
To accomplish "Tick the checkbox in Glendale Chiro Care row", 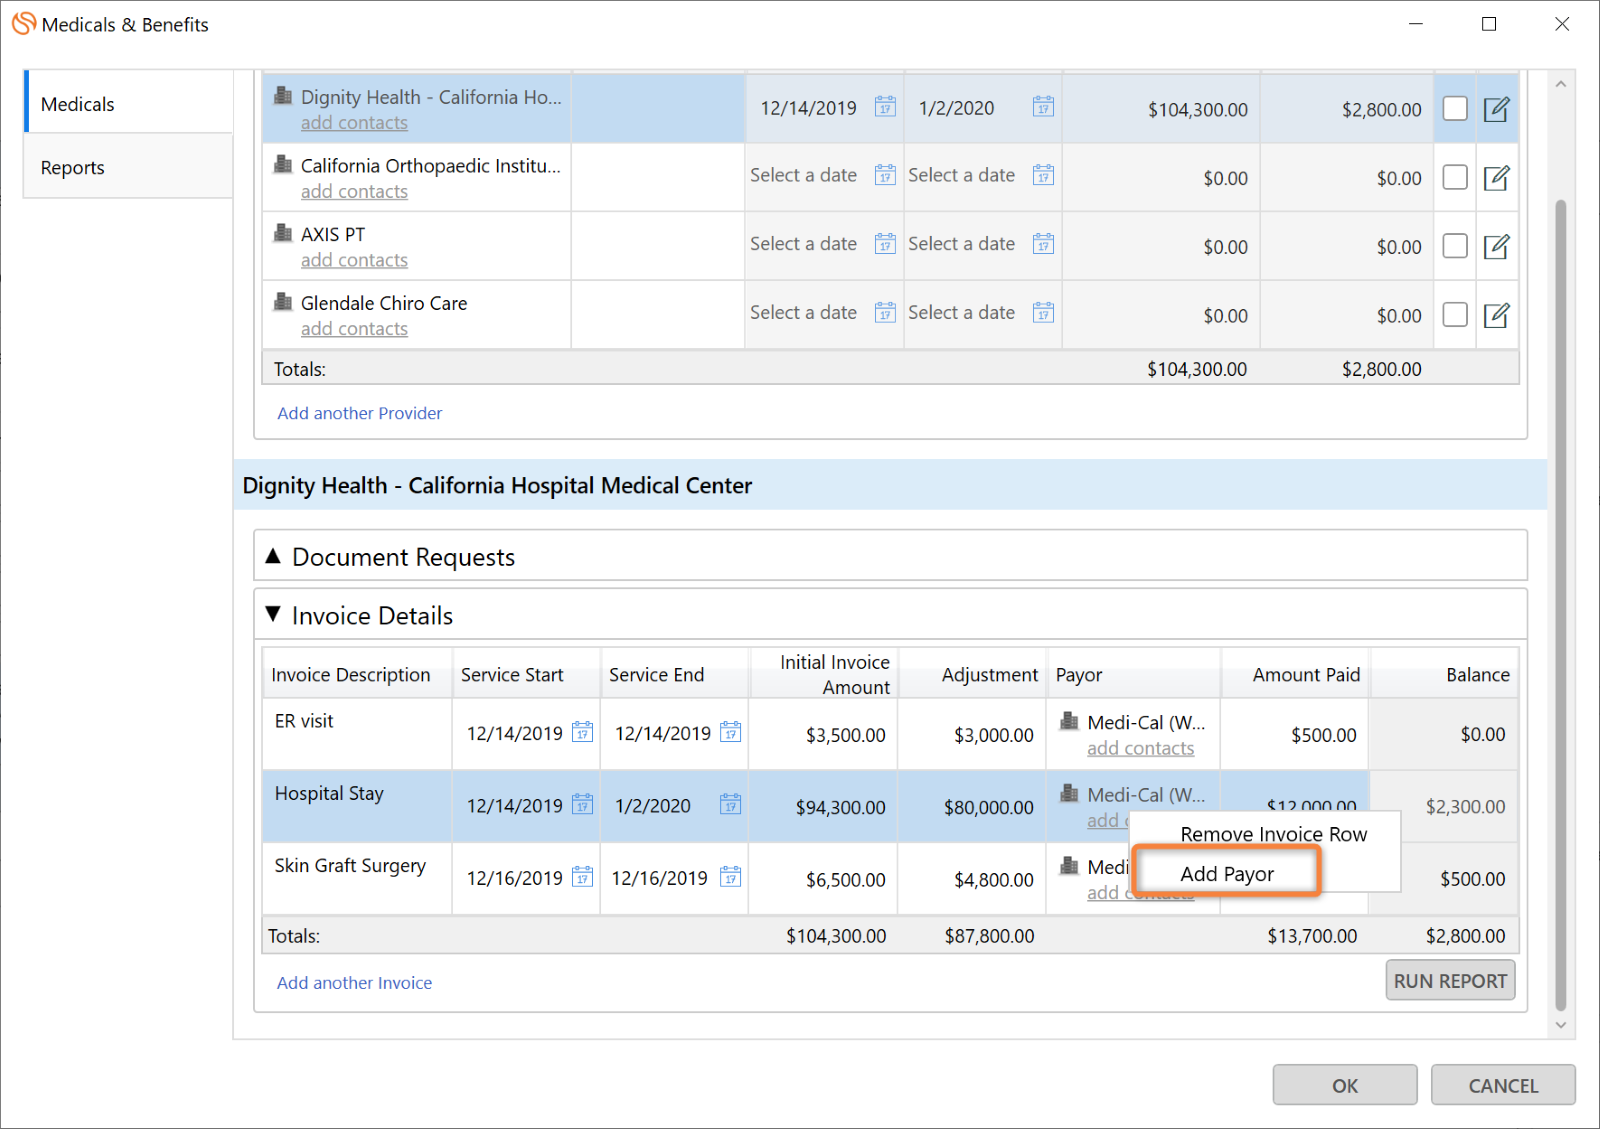I will [x=1455, y=314].
